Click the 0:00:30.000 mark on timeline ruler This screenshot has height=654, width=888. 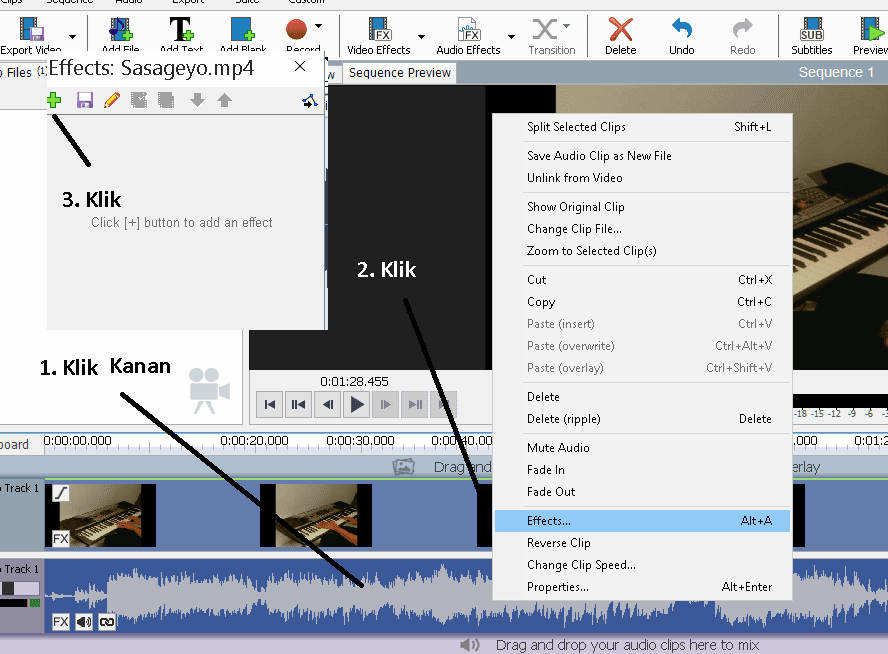(x=360, y=441)
